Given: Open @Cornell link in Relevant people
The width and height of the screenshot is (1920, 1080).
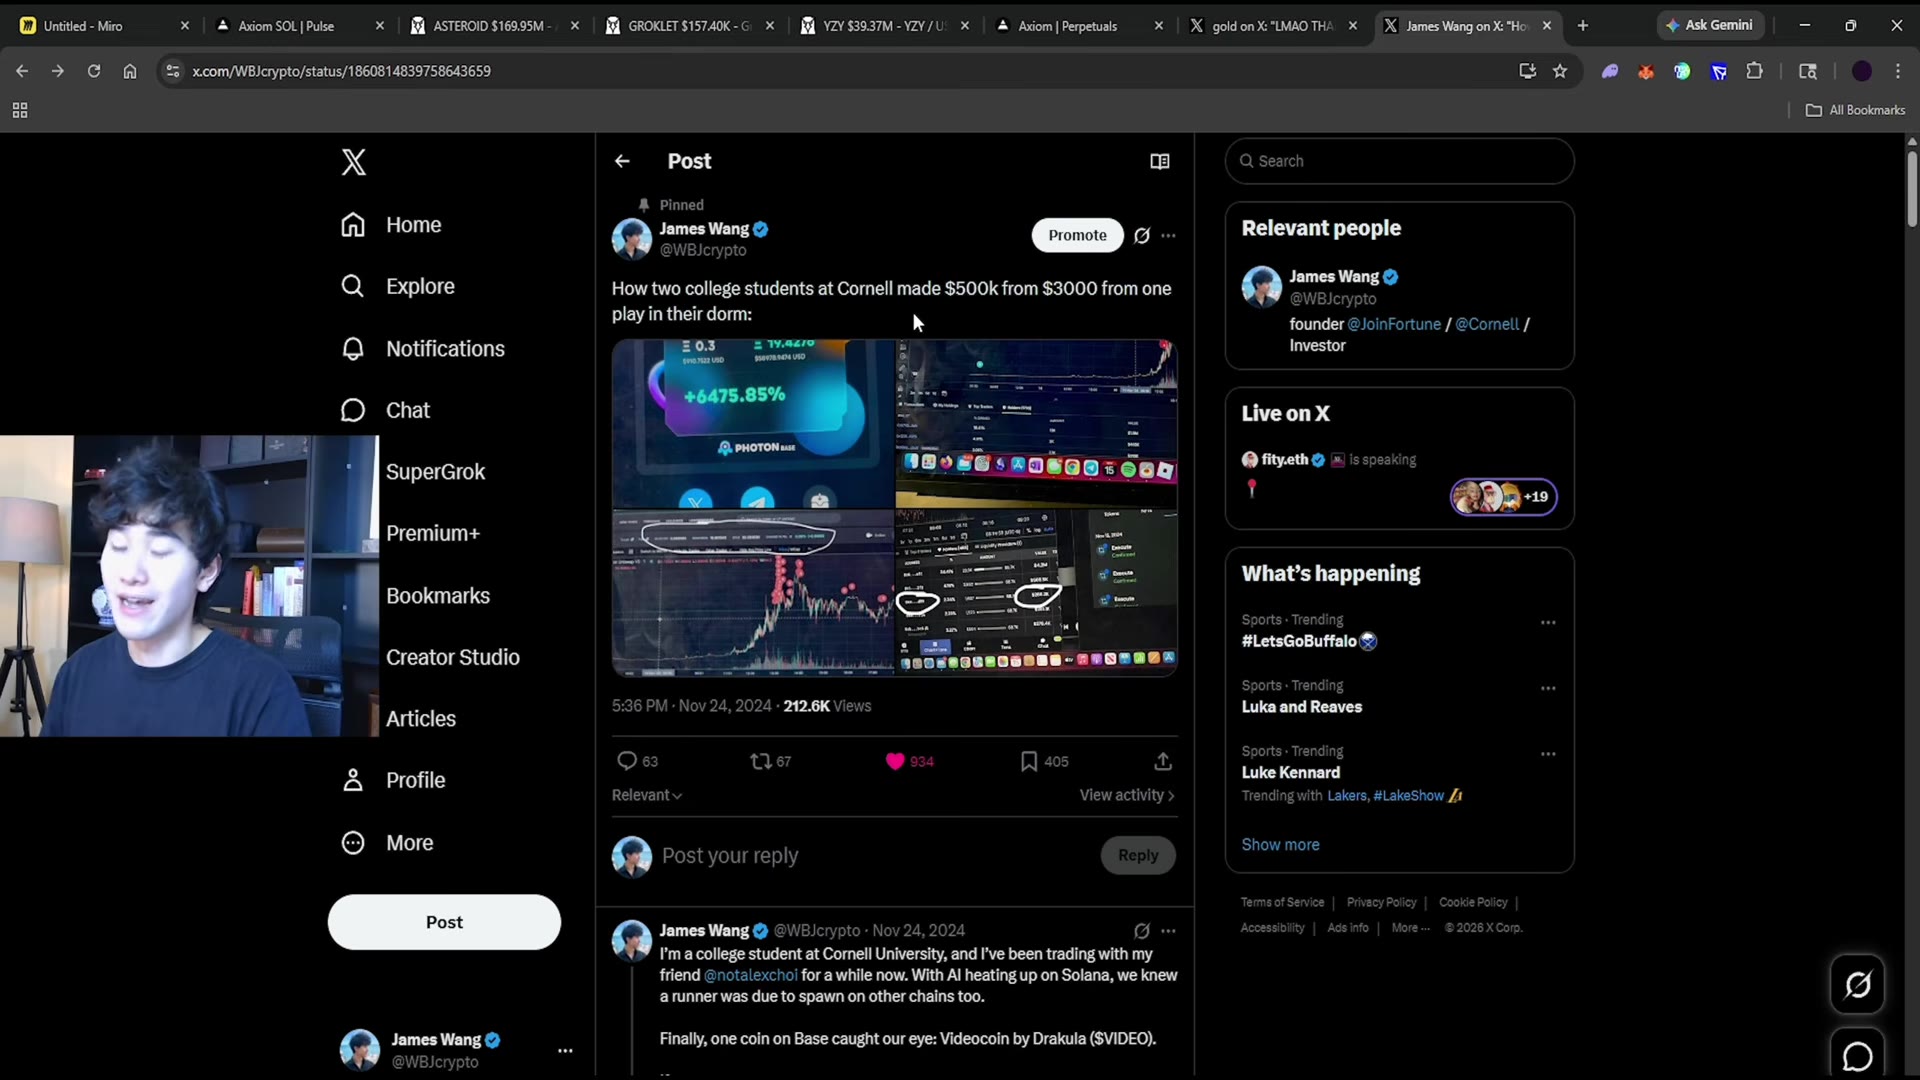Looking at the screenshot, I should pos(1487,324).
